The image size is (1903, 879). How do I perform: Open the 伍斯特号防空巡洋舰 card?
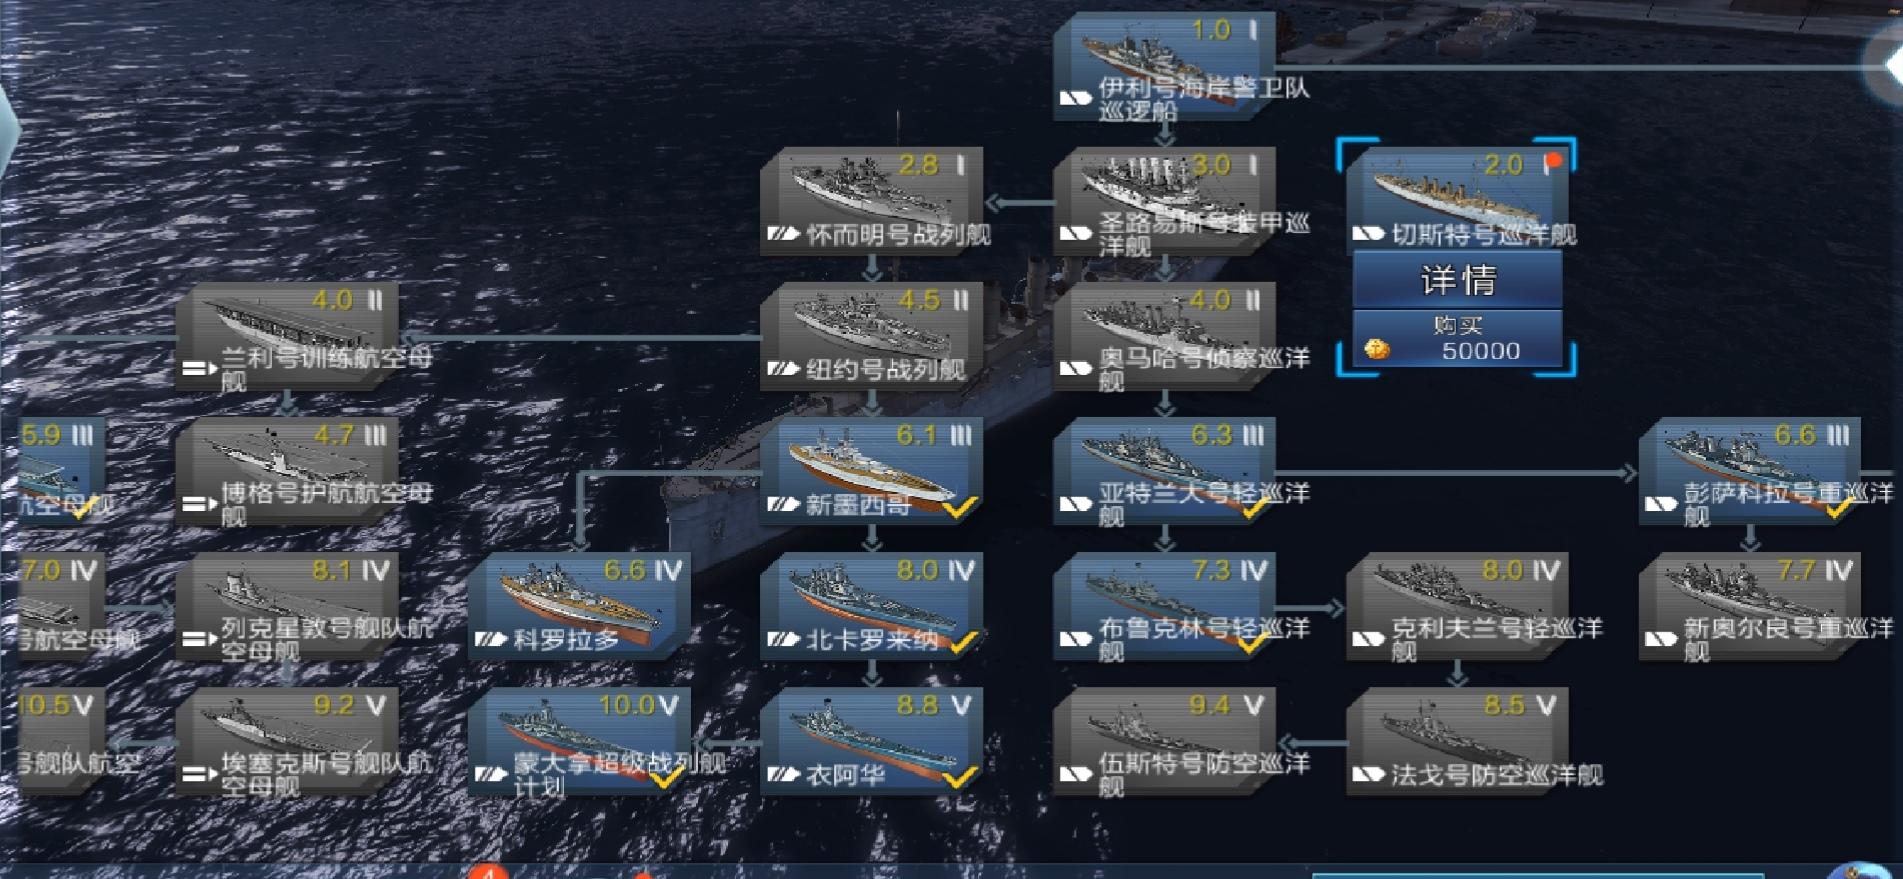click(1164, 742)
